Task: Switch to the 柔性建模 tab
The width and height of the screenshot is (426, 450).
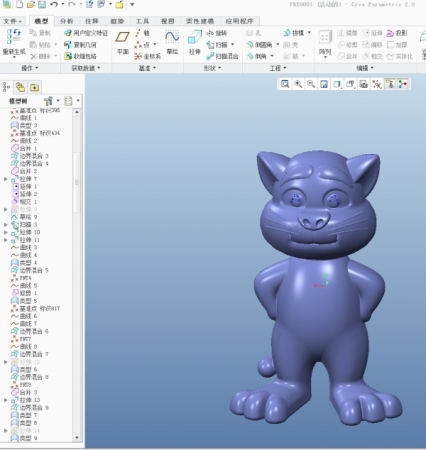Action: [200, 21]
